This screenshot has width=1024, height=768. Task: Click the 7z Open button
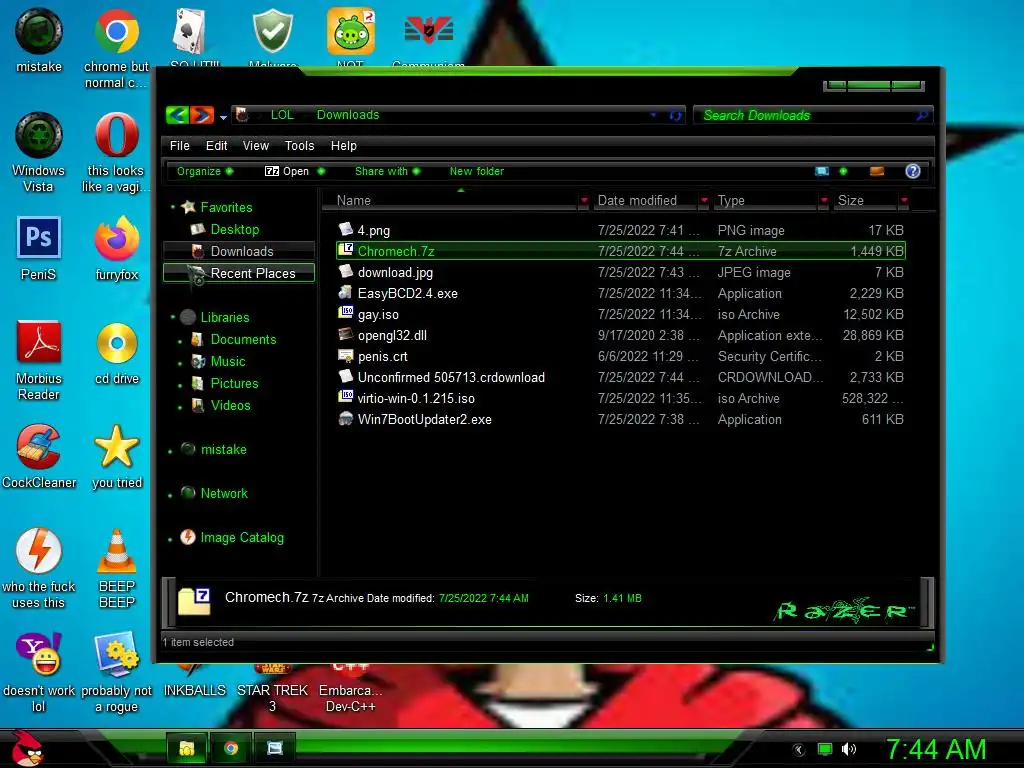[x=287, y=171]
